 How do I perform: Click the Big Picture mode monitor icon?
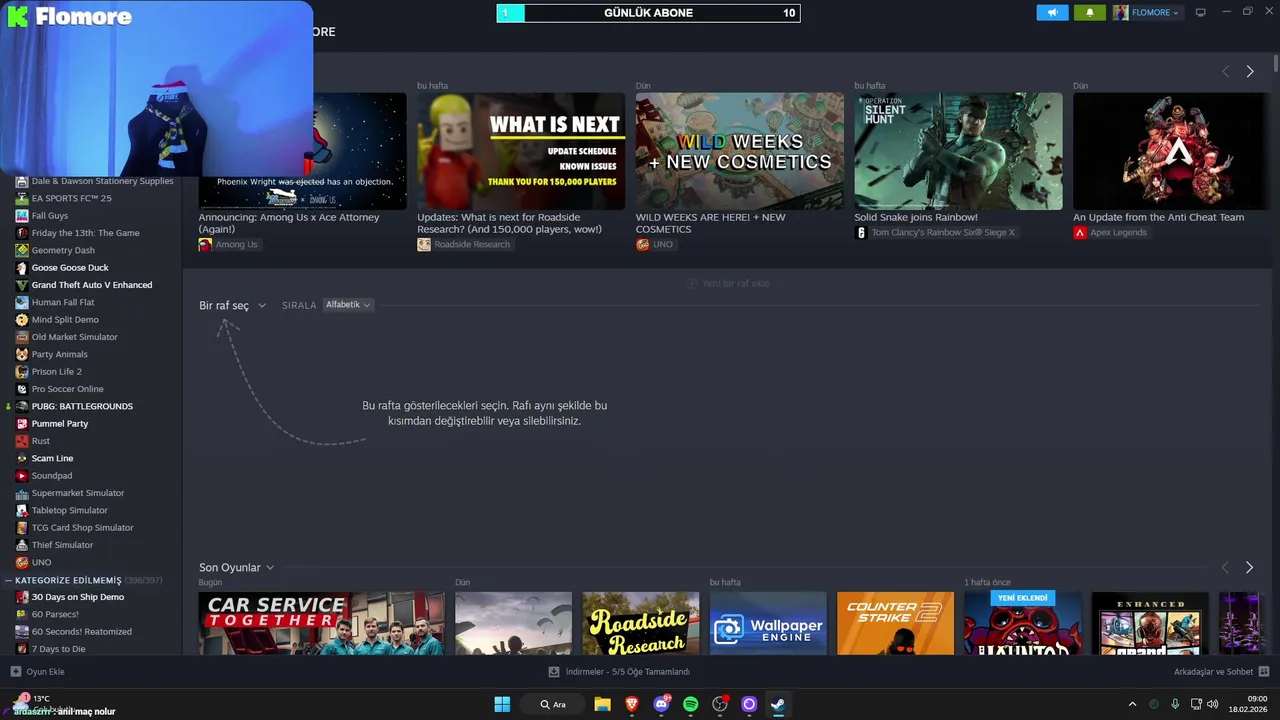click(x=1201, y=13)
